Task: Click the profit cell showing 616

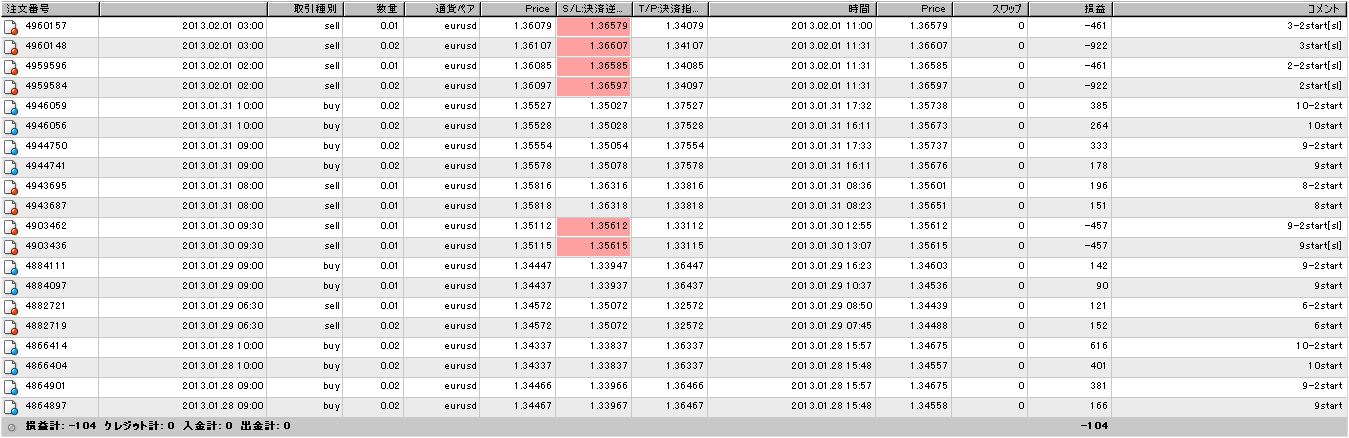Action: [1092, 346]
